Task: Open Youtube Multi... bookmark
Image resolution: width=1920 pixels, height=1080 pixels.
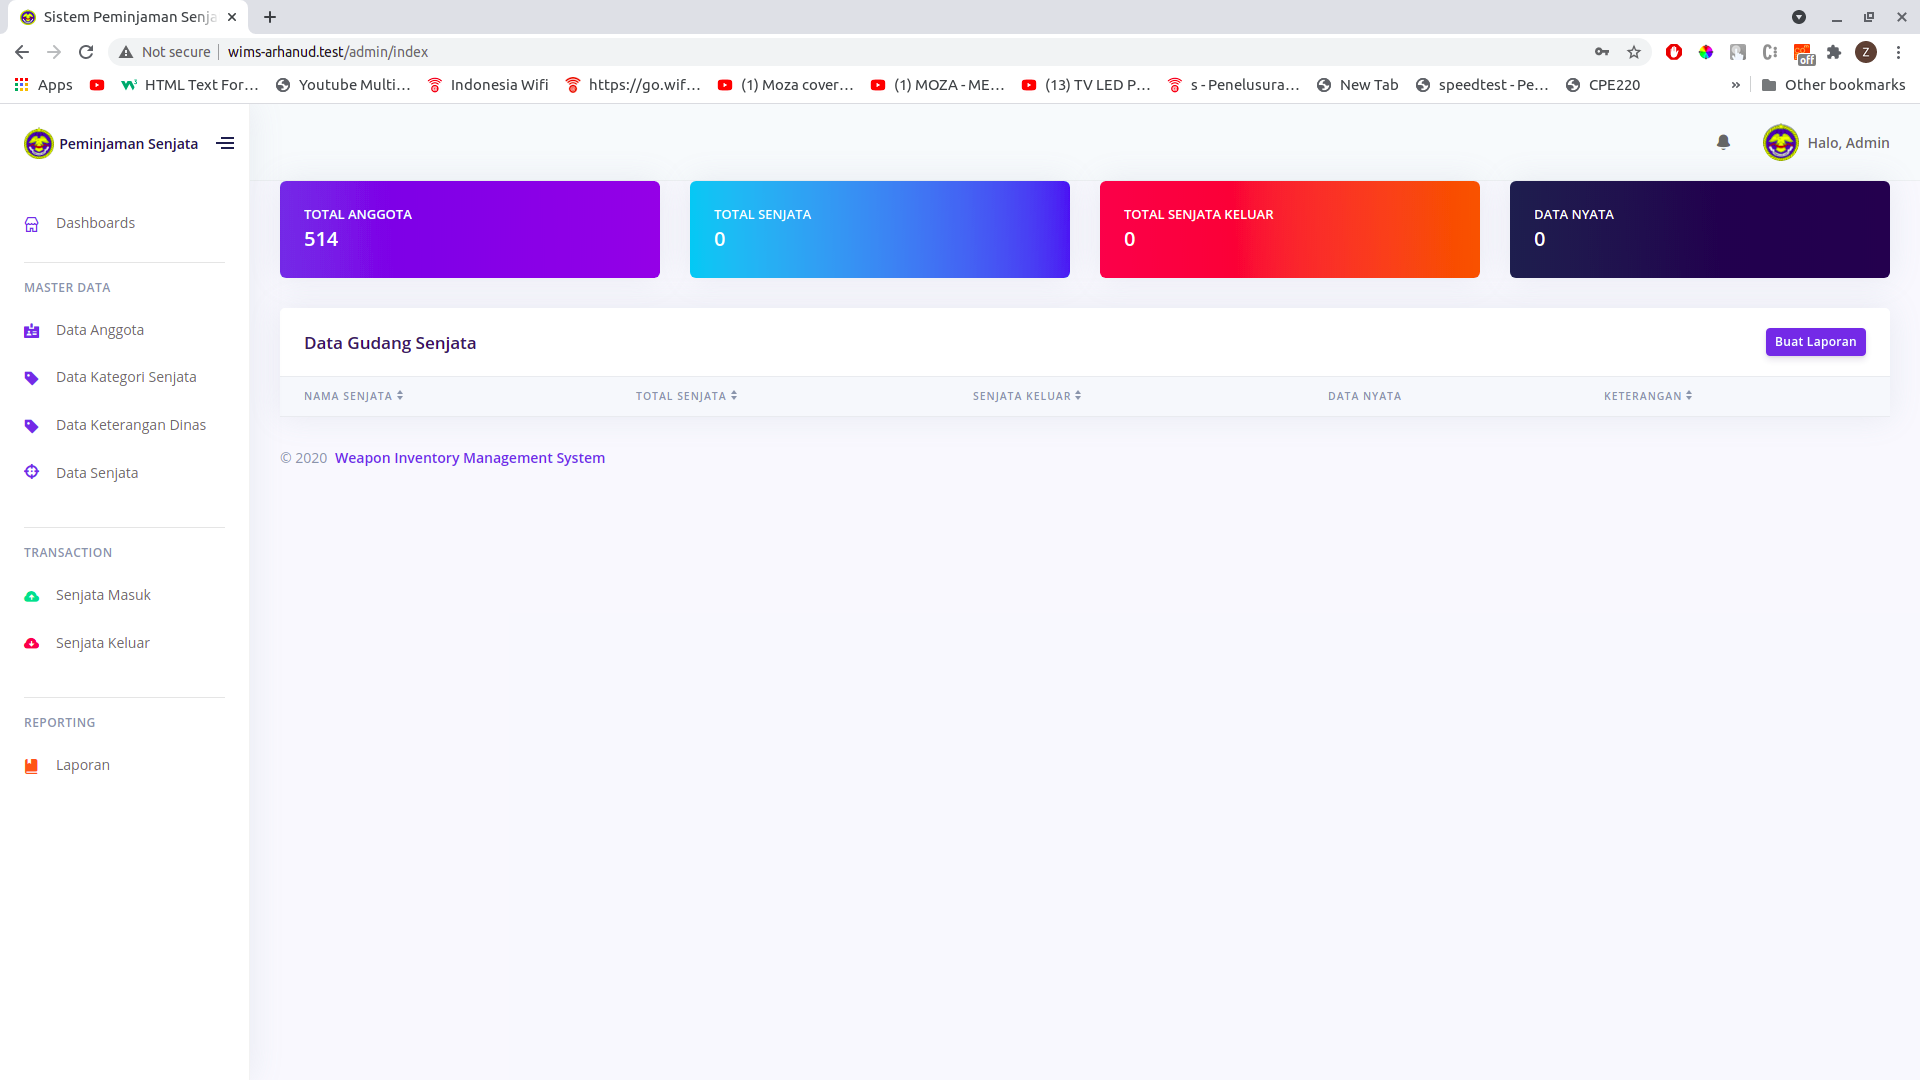Action: pos(343,85)
